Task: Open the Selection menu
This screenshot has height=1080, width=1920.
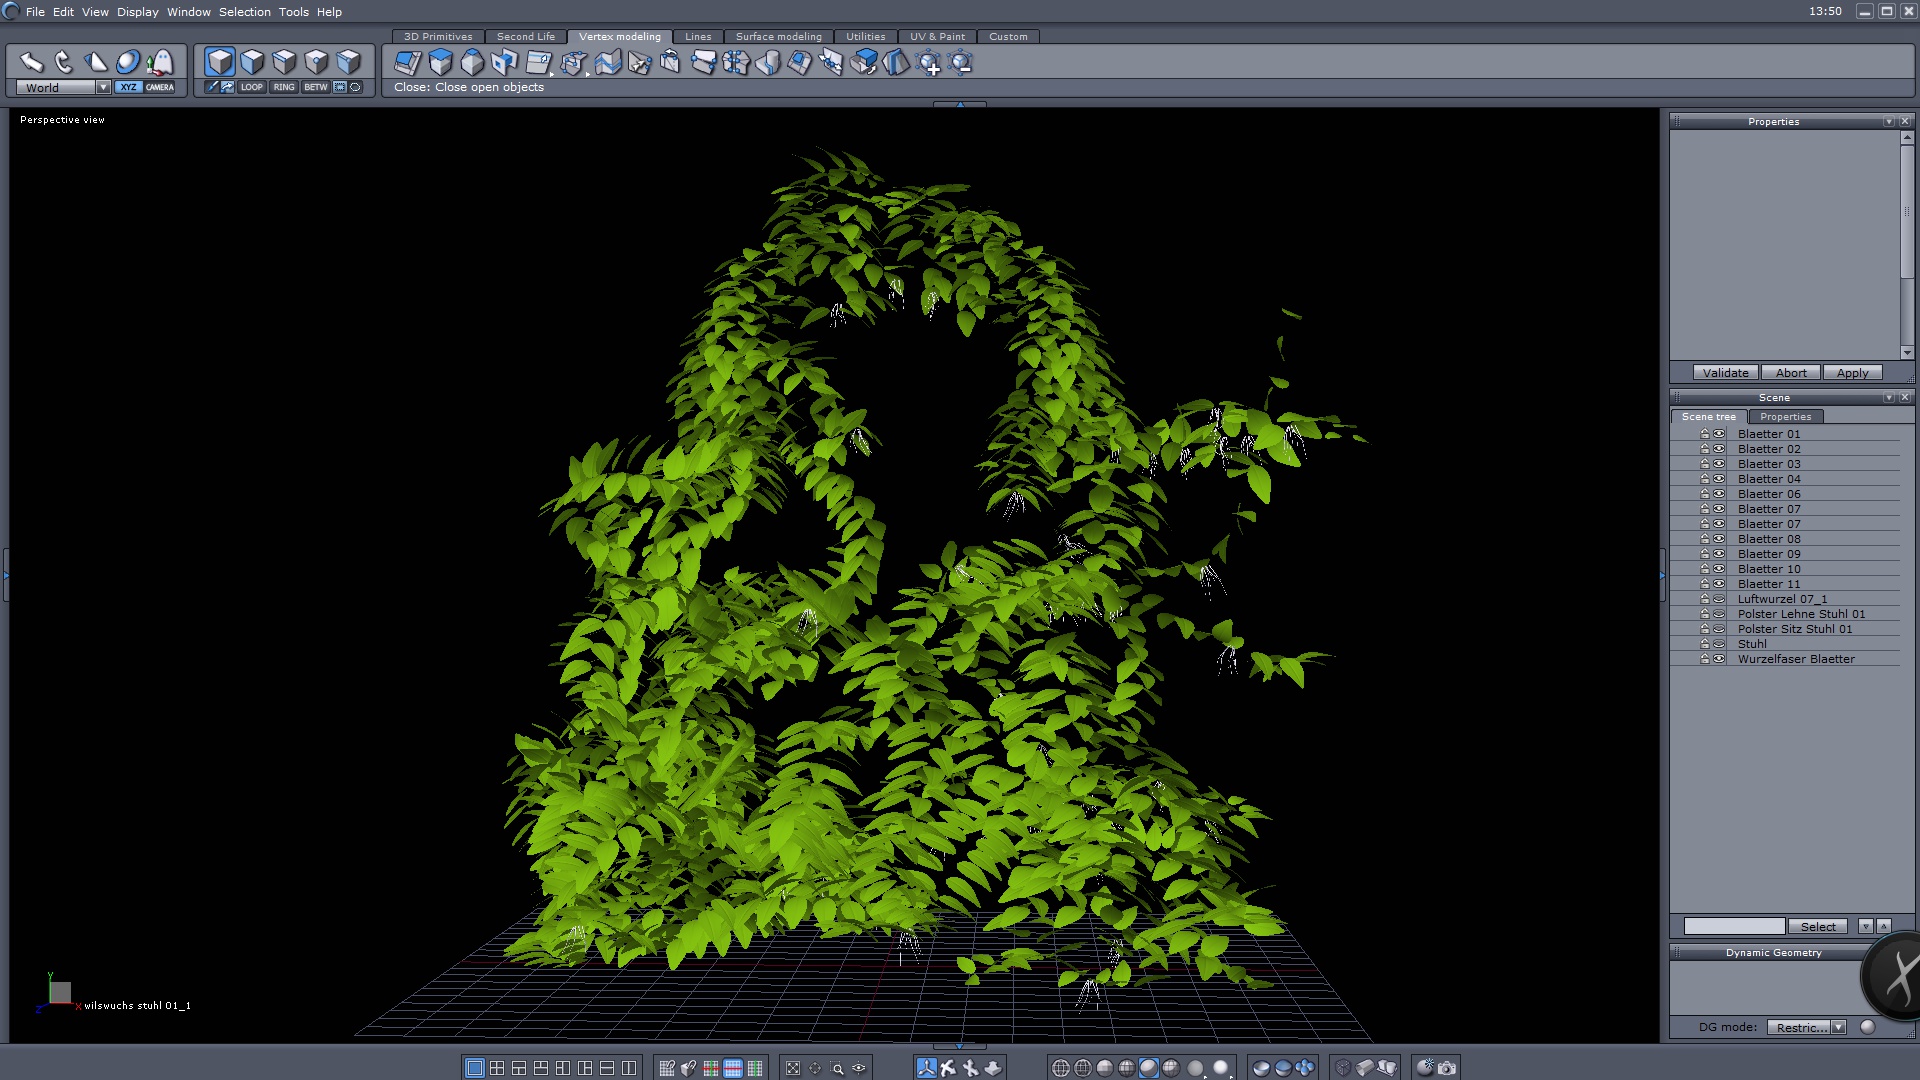Action: click(244, 12)
